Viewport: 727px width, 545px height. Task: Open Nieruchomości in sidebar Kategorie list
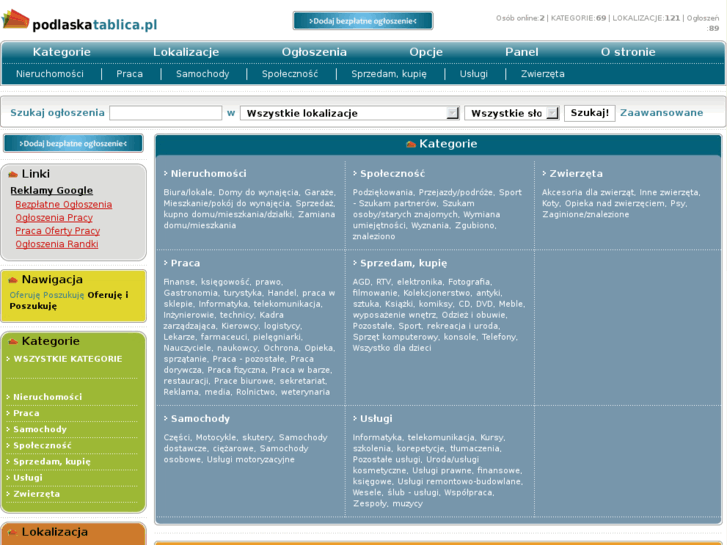pyautogui.click(x=47, y=397)
